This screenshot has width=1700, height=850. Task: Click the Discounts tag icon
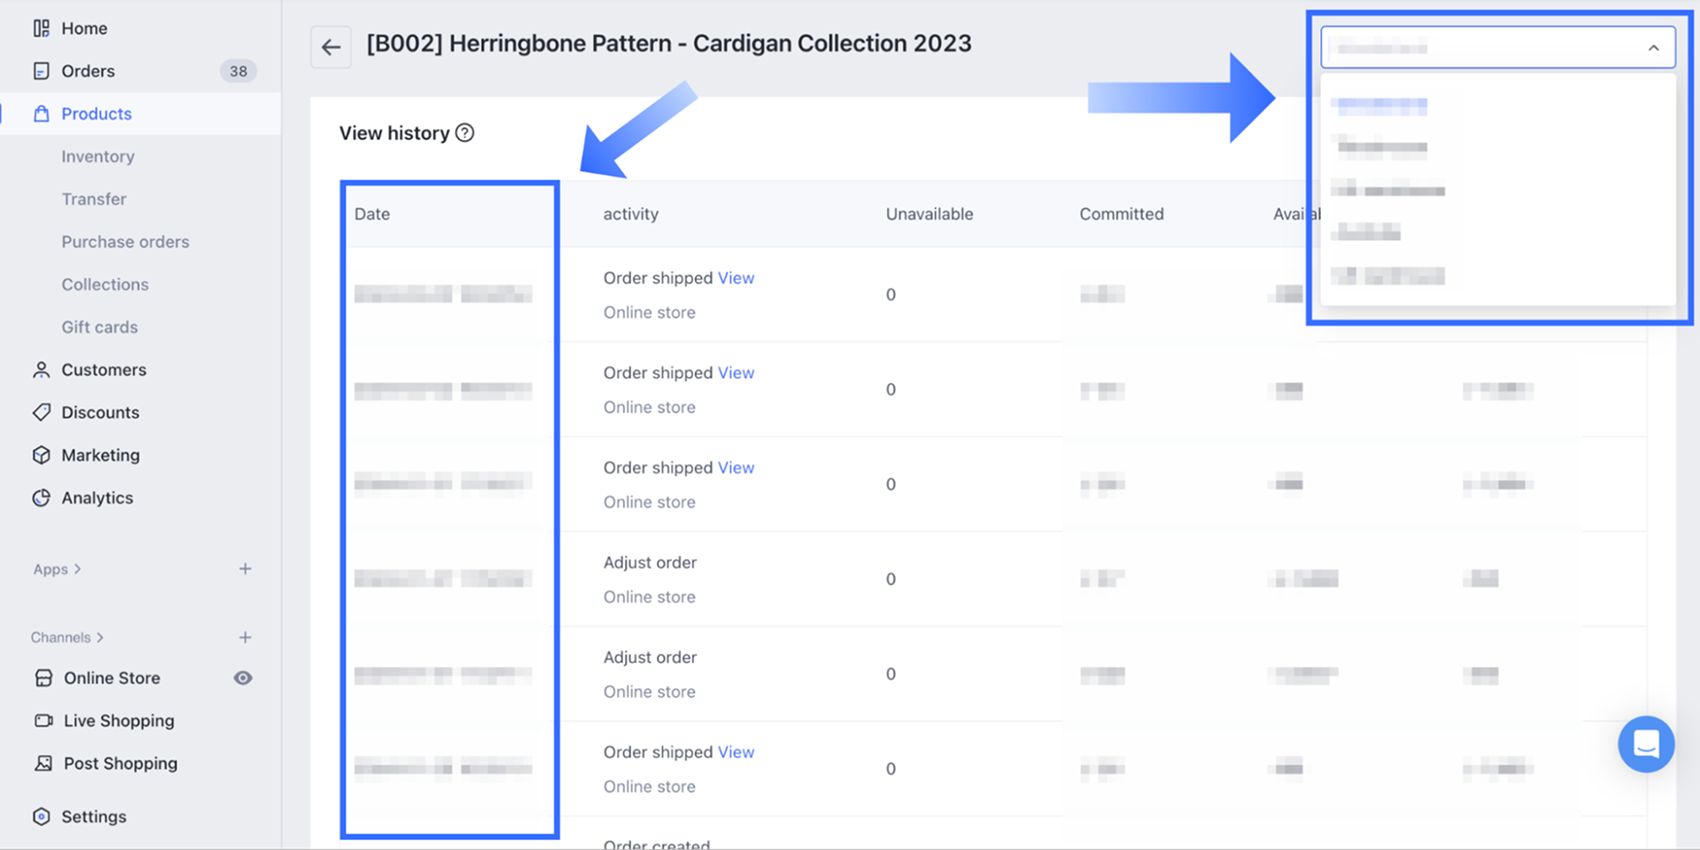click(x=41, y=412)
